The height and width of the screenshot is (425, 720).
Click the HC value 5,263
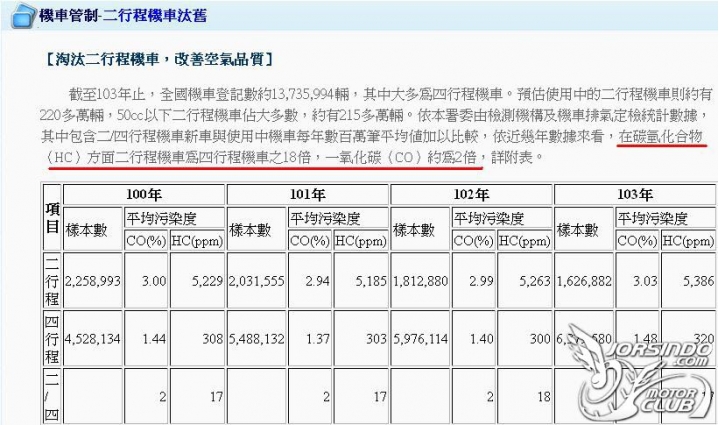[534, 281]
